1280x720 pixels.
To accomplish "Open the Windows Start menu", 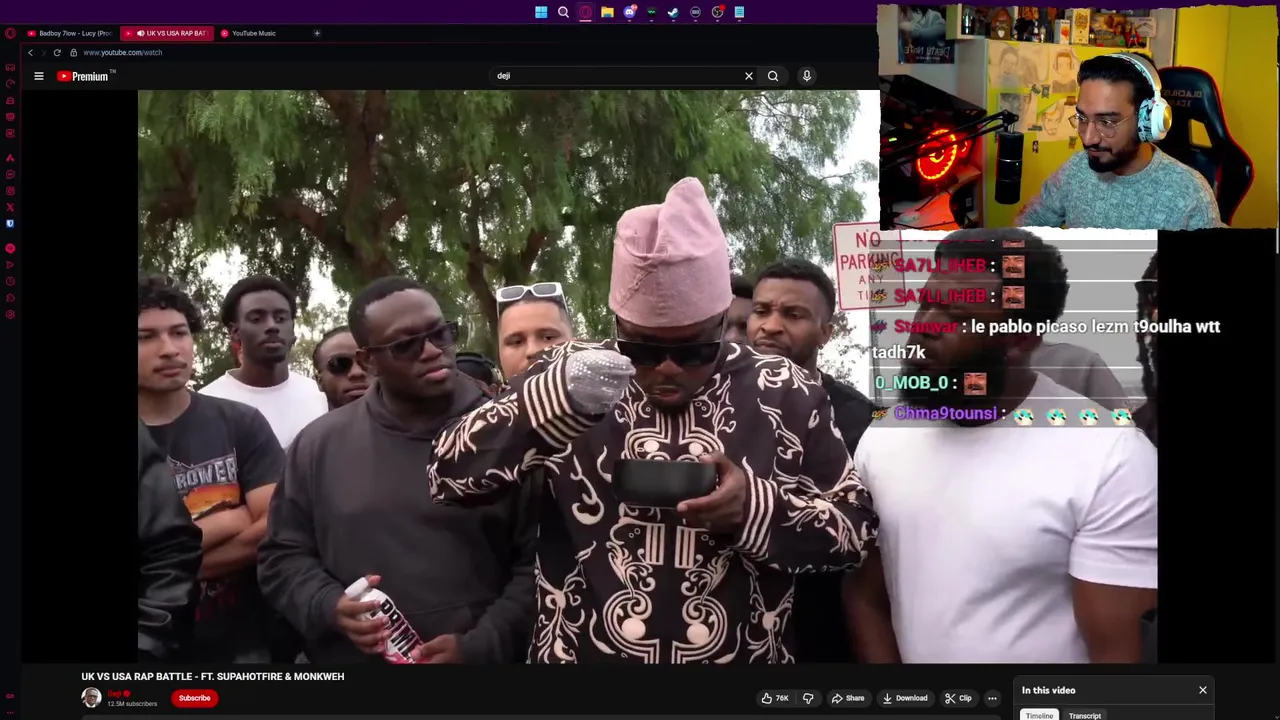I will [541, 12].
